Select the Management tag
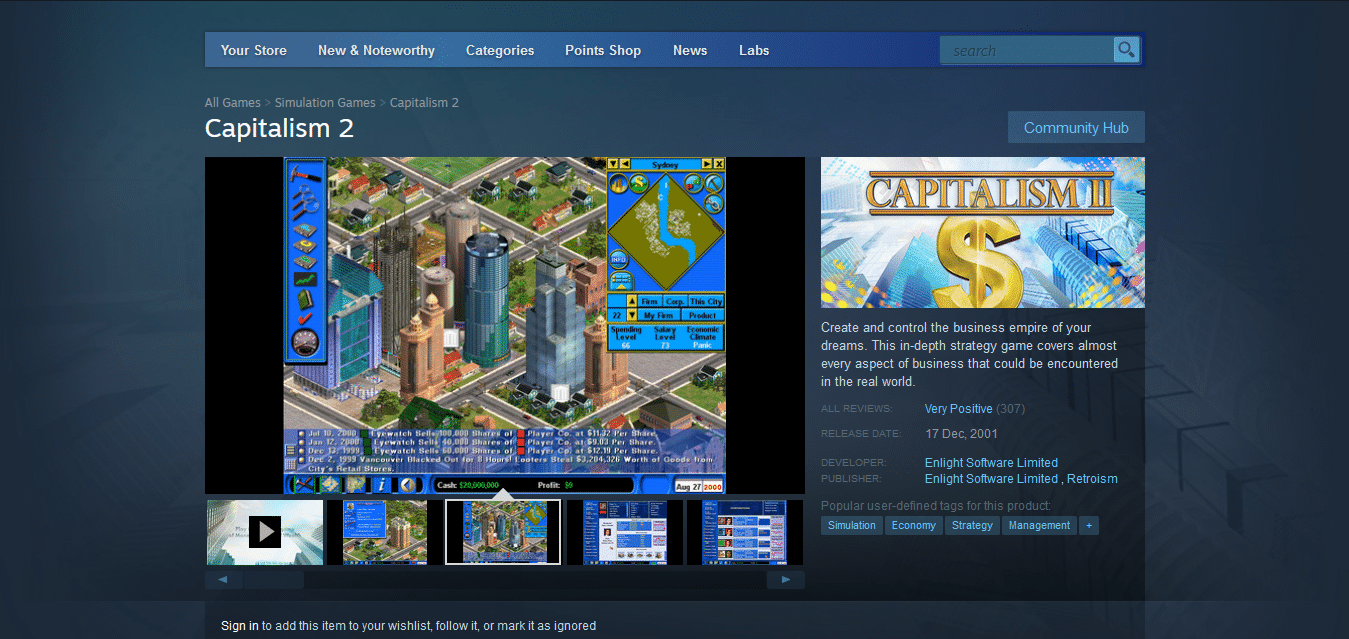The width and height of the screenshot is (1349, 639). click(1040, 525)
